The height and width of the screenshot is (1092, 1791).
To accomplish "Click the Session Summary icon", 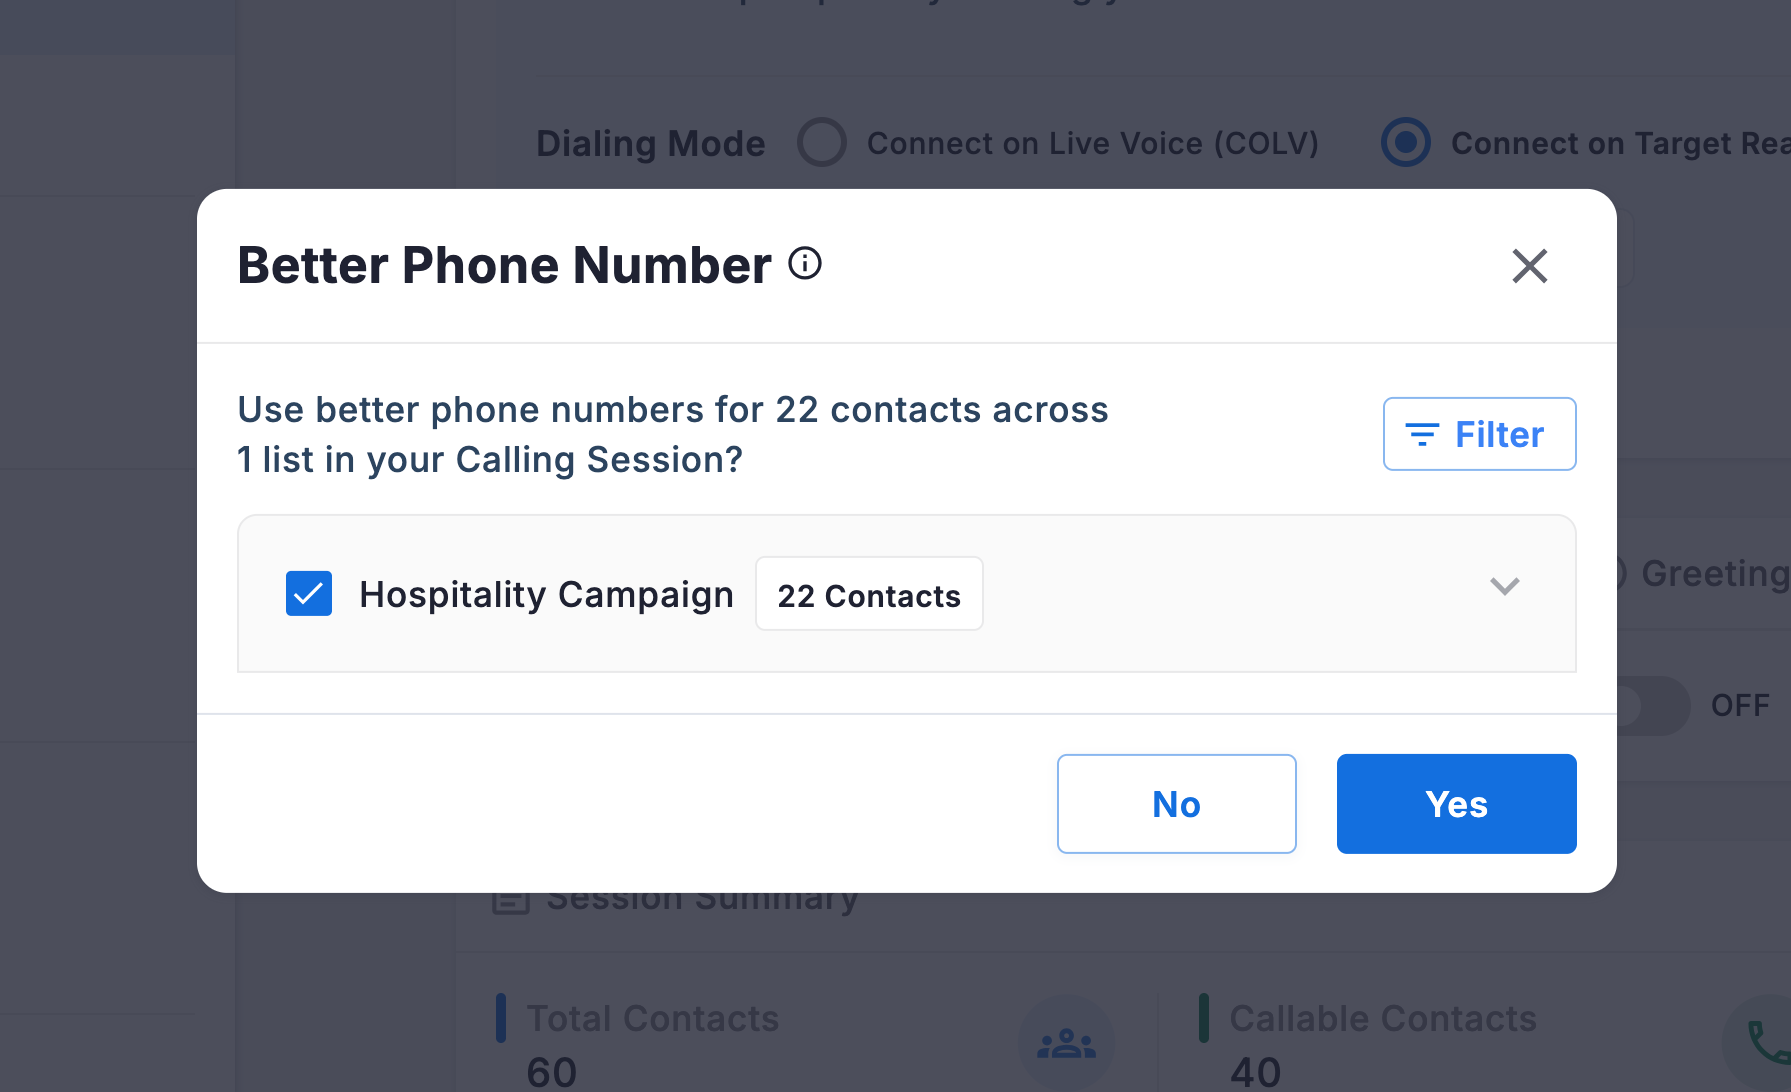I will [511, 901].
